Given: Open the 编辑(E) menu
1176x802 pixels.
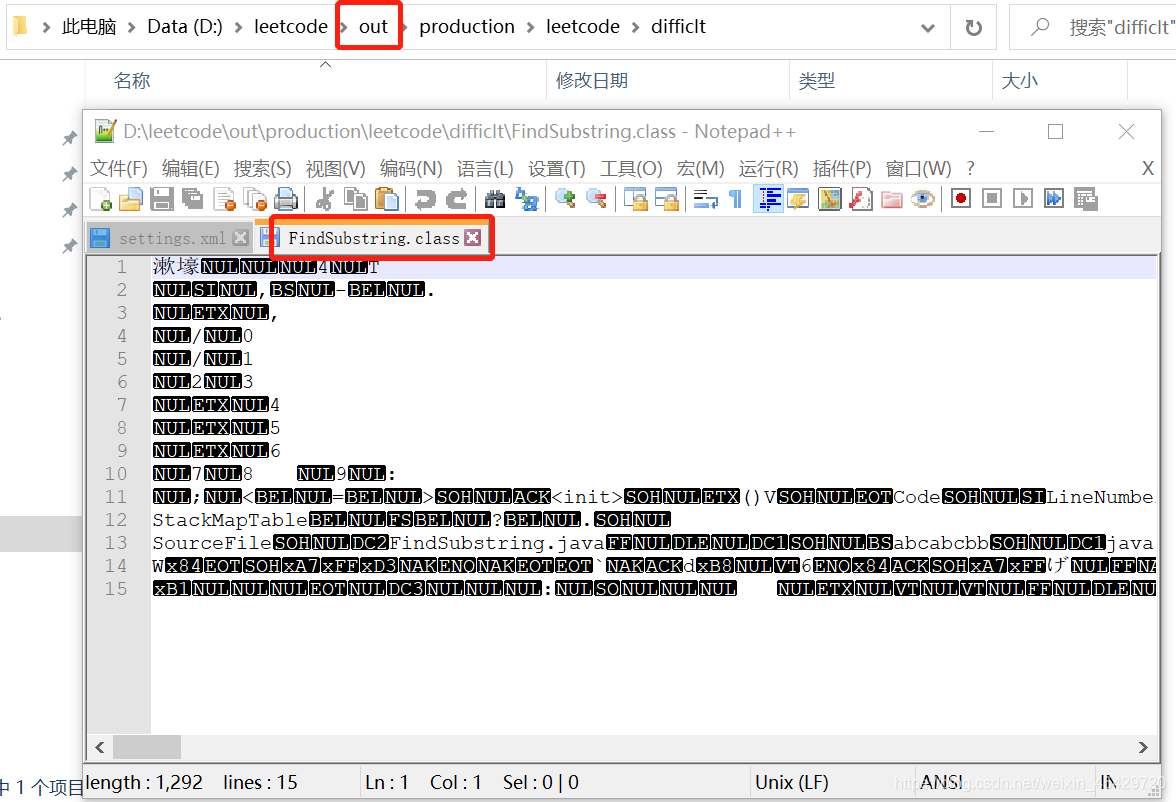Looking at the screenshot, I should (x=190, y=168).
